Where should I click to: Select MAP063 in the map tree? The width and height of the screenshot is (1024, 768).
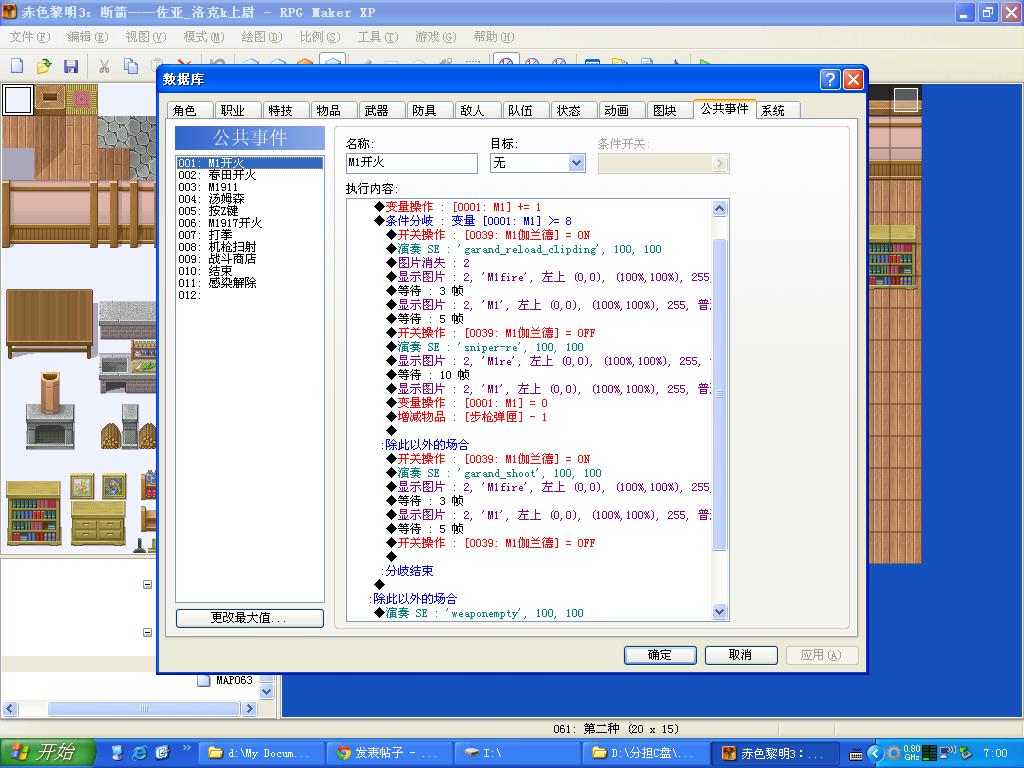(x=234, y=680)
